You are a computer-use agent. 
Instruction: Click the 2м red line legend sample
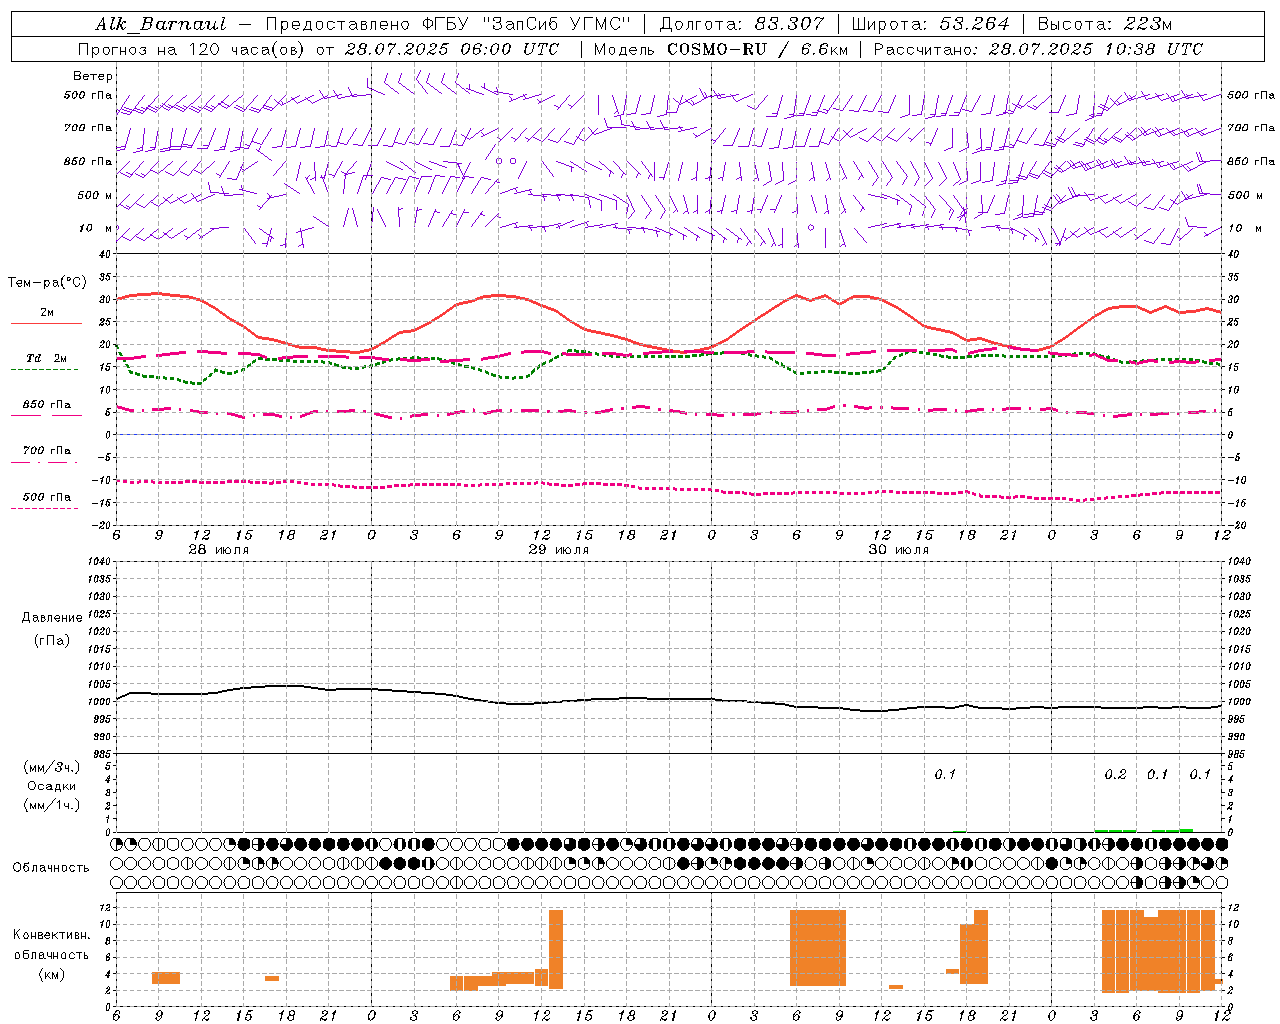click(46, 324)
